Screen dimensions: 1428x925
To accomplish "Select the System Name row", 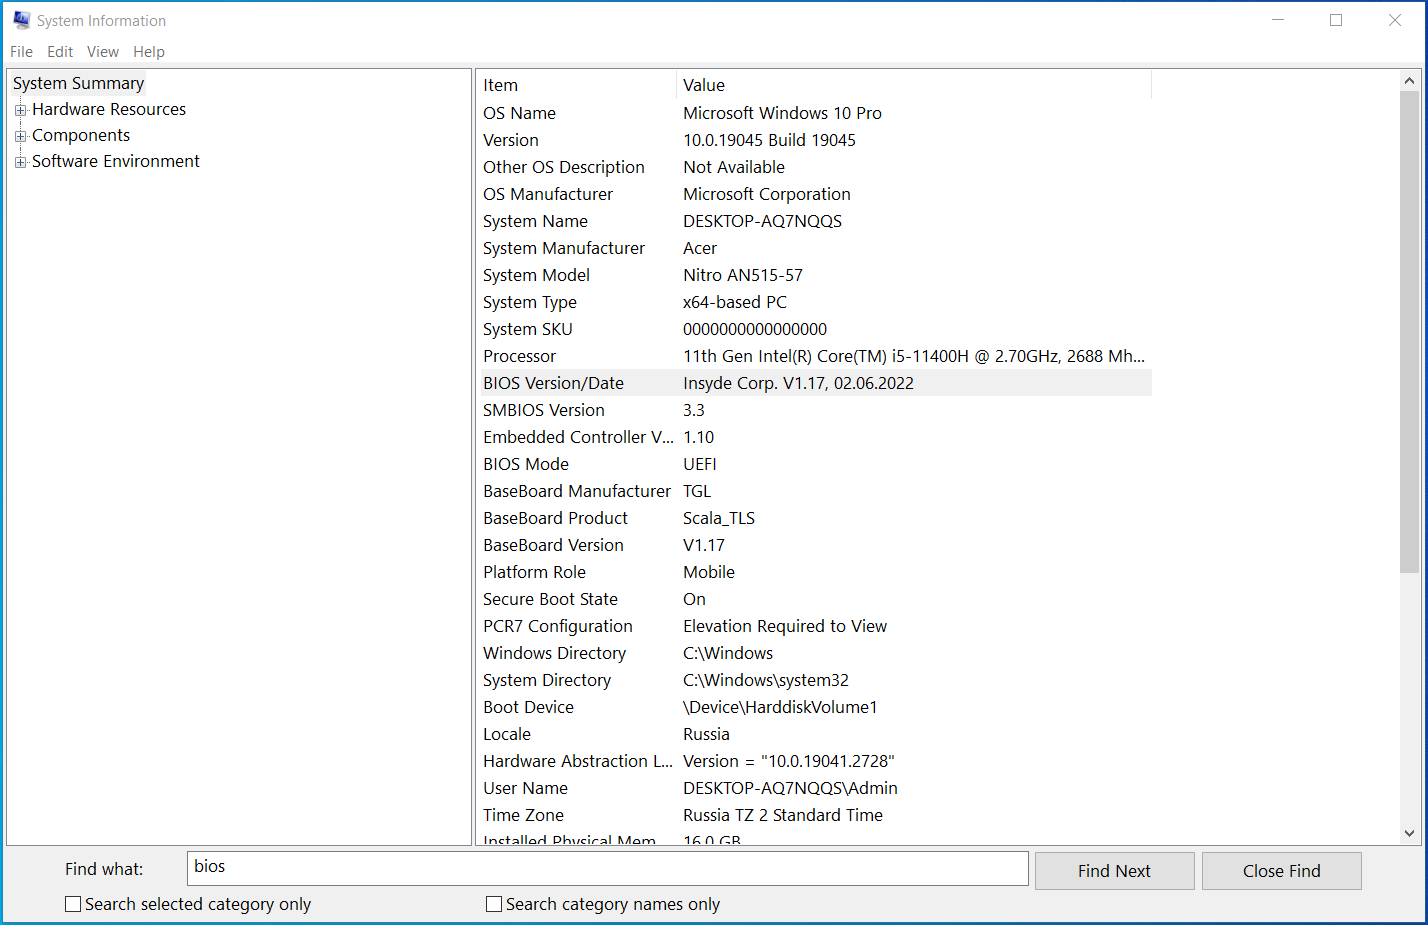I will pyautogui.click(x=815, y=221).
